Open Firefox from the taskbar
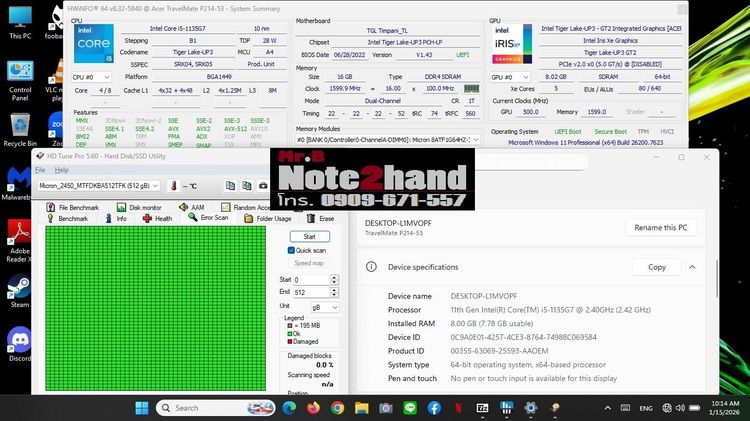750x421 pixels. (x=313, y=408)
